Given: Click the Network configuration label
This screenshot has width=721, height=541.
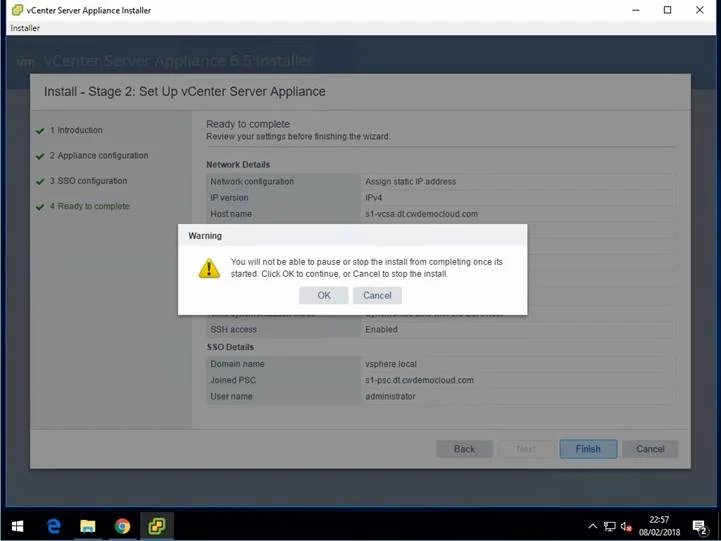Looking at the screenshot, I should pyautogui.click(x=252, y=182).
